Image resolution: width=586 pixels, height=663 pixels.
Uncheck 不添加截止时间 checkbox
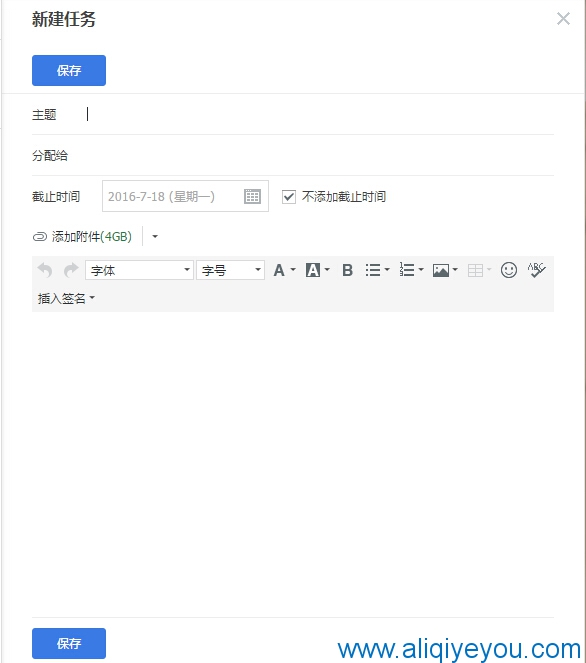(x=289, y=197)
